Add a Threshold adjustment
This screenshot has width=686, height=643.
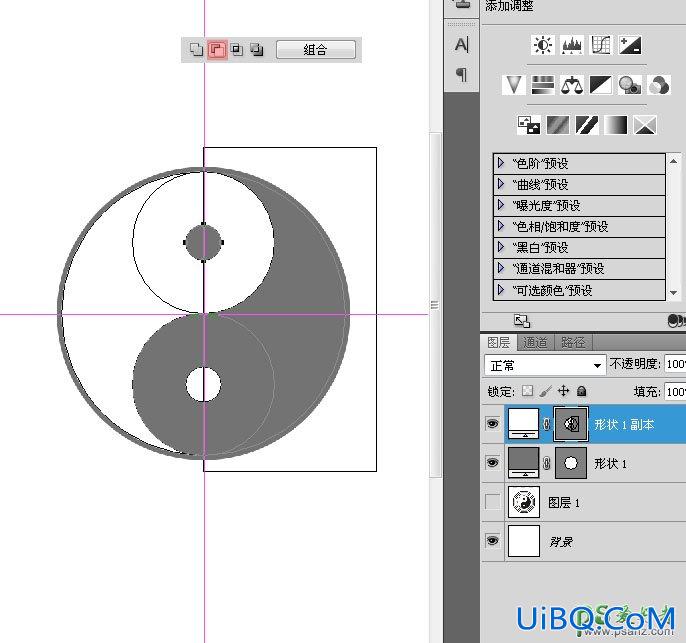coord(587,125)
